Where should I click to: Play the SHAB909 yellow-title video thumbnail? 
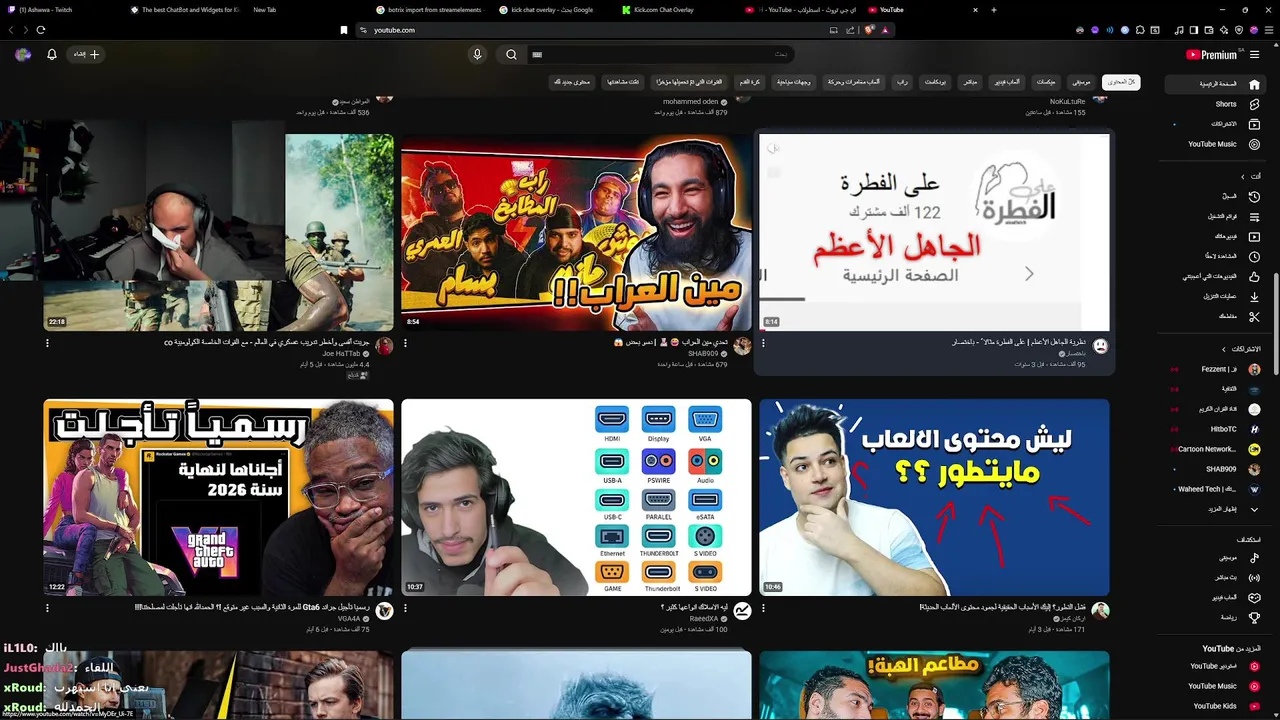(576, 232)
